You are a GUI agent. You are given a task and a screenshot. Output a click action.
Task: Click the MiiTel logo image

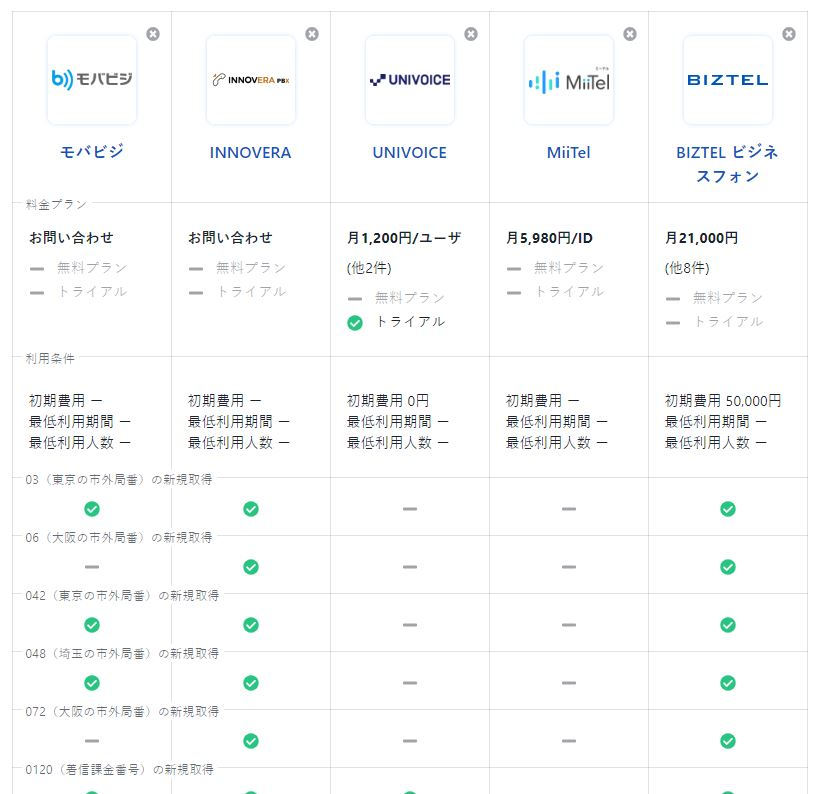click(569, 80)
